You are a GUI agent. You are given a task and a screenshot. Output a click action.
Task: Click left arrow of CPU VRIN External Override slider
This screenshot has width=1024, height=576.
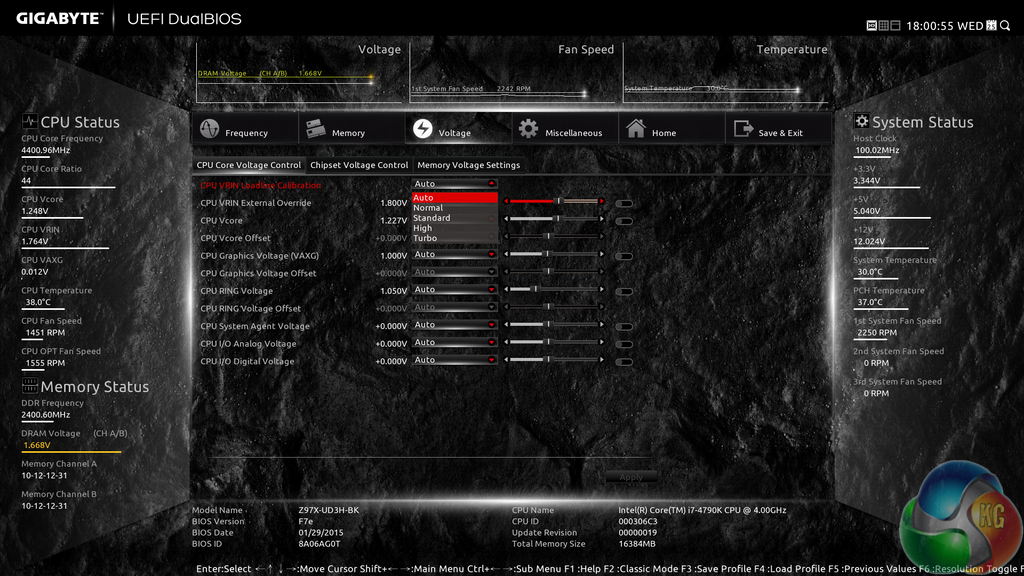[x=506, y=201]
